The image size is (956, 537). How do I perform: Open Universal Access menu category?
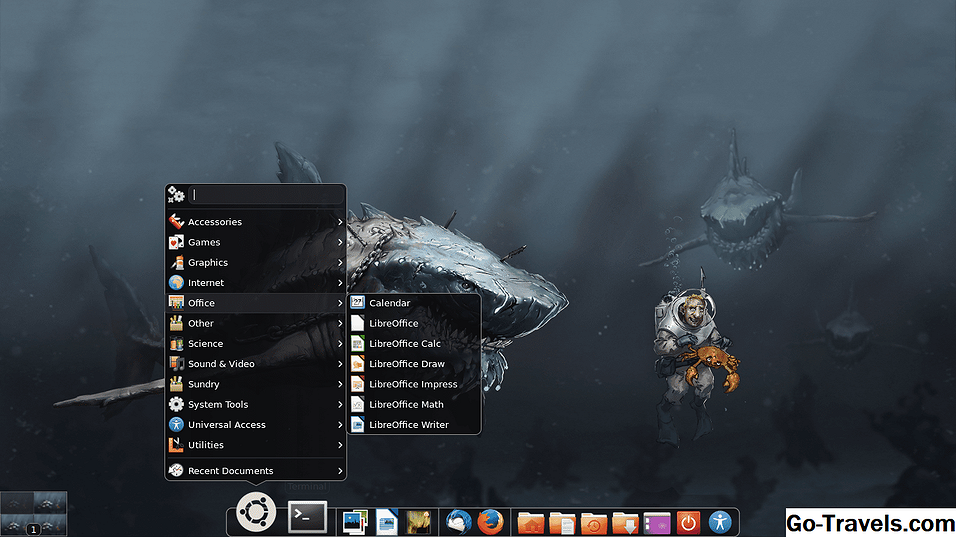pyautogui.click(x=255, y=424)
